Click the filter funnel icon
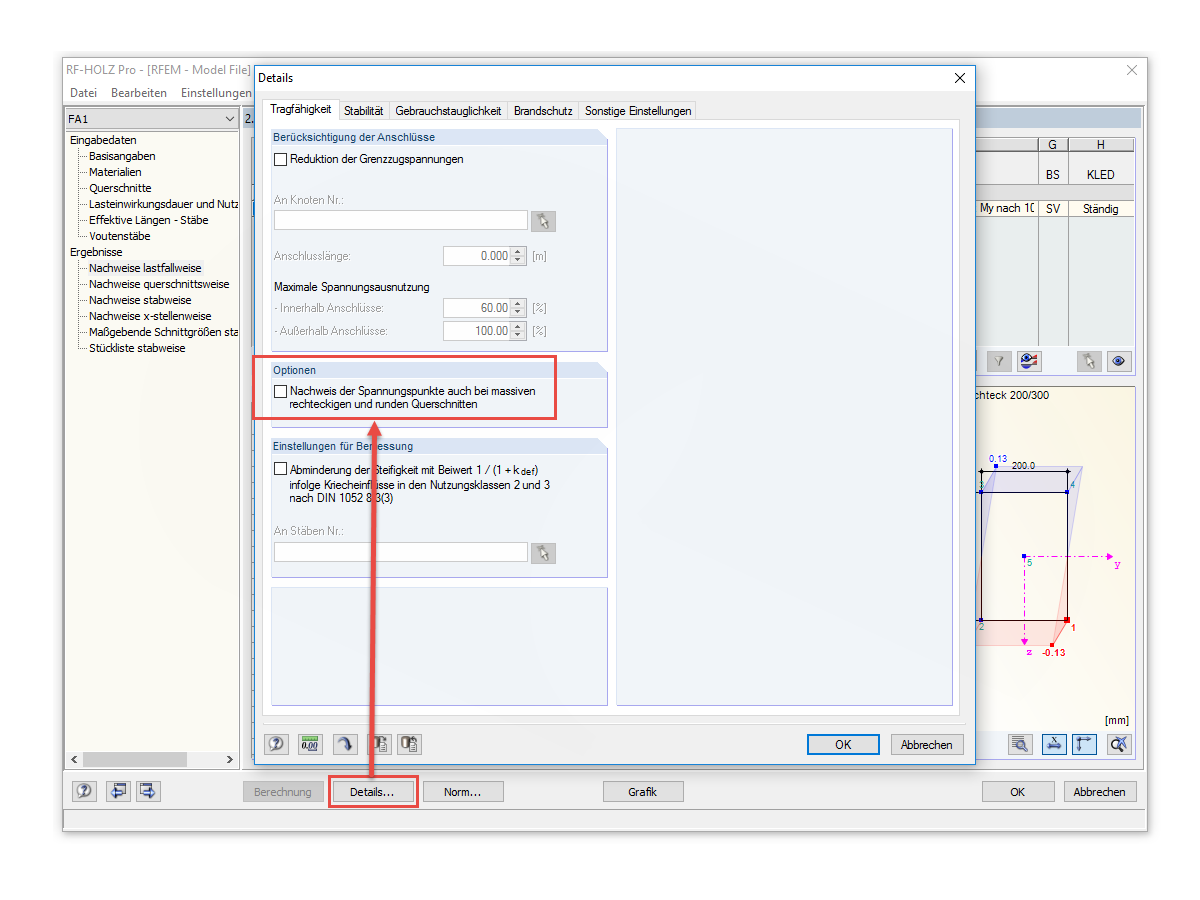 pos(998,361)
